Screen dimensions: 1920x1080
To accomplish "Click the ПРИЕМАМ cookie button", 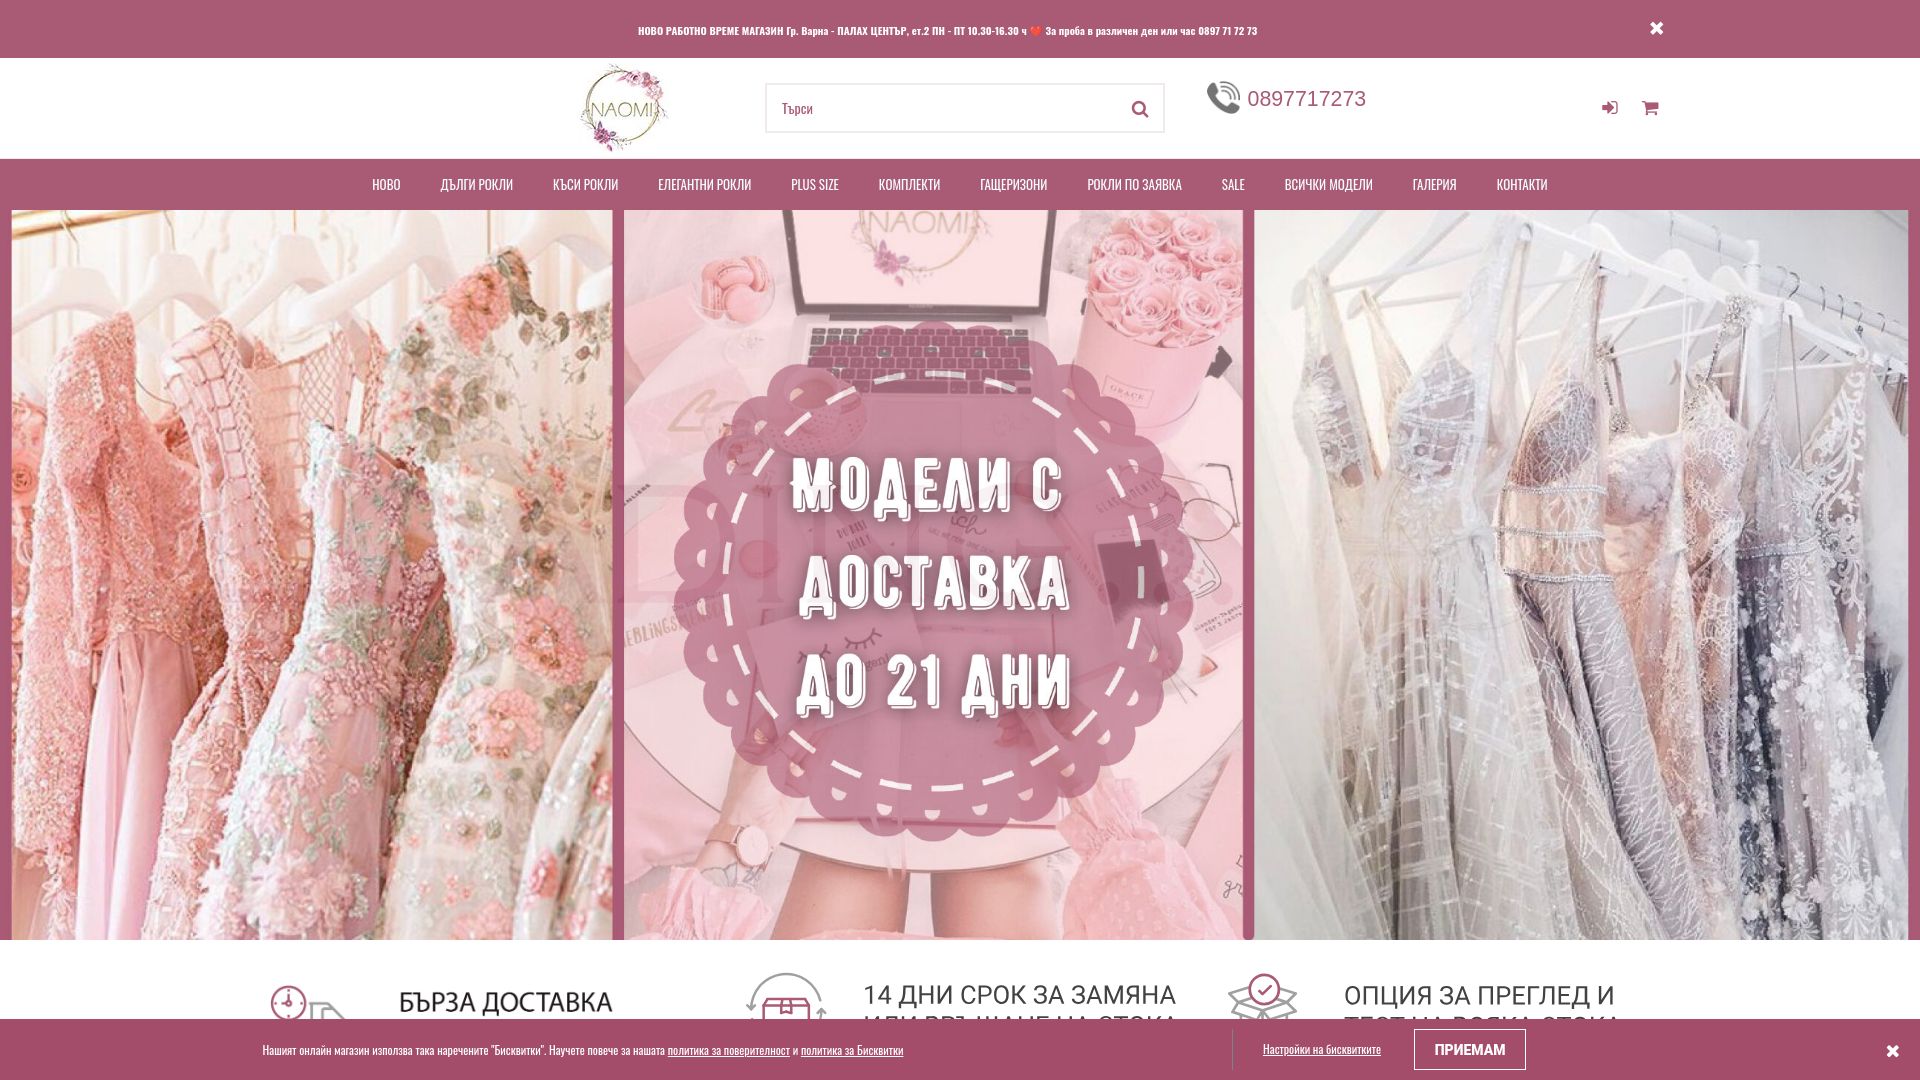I will (1469, 1050).
